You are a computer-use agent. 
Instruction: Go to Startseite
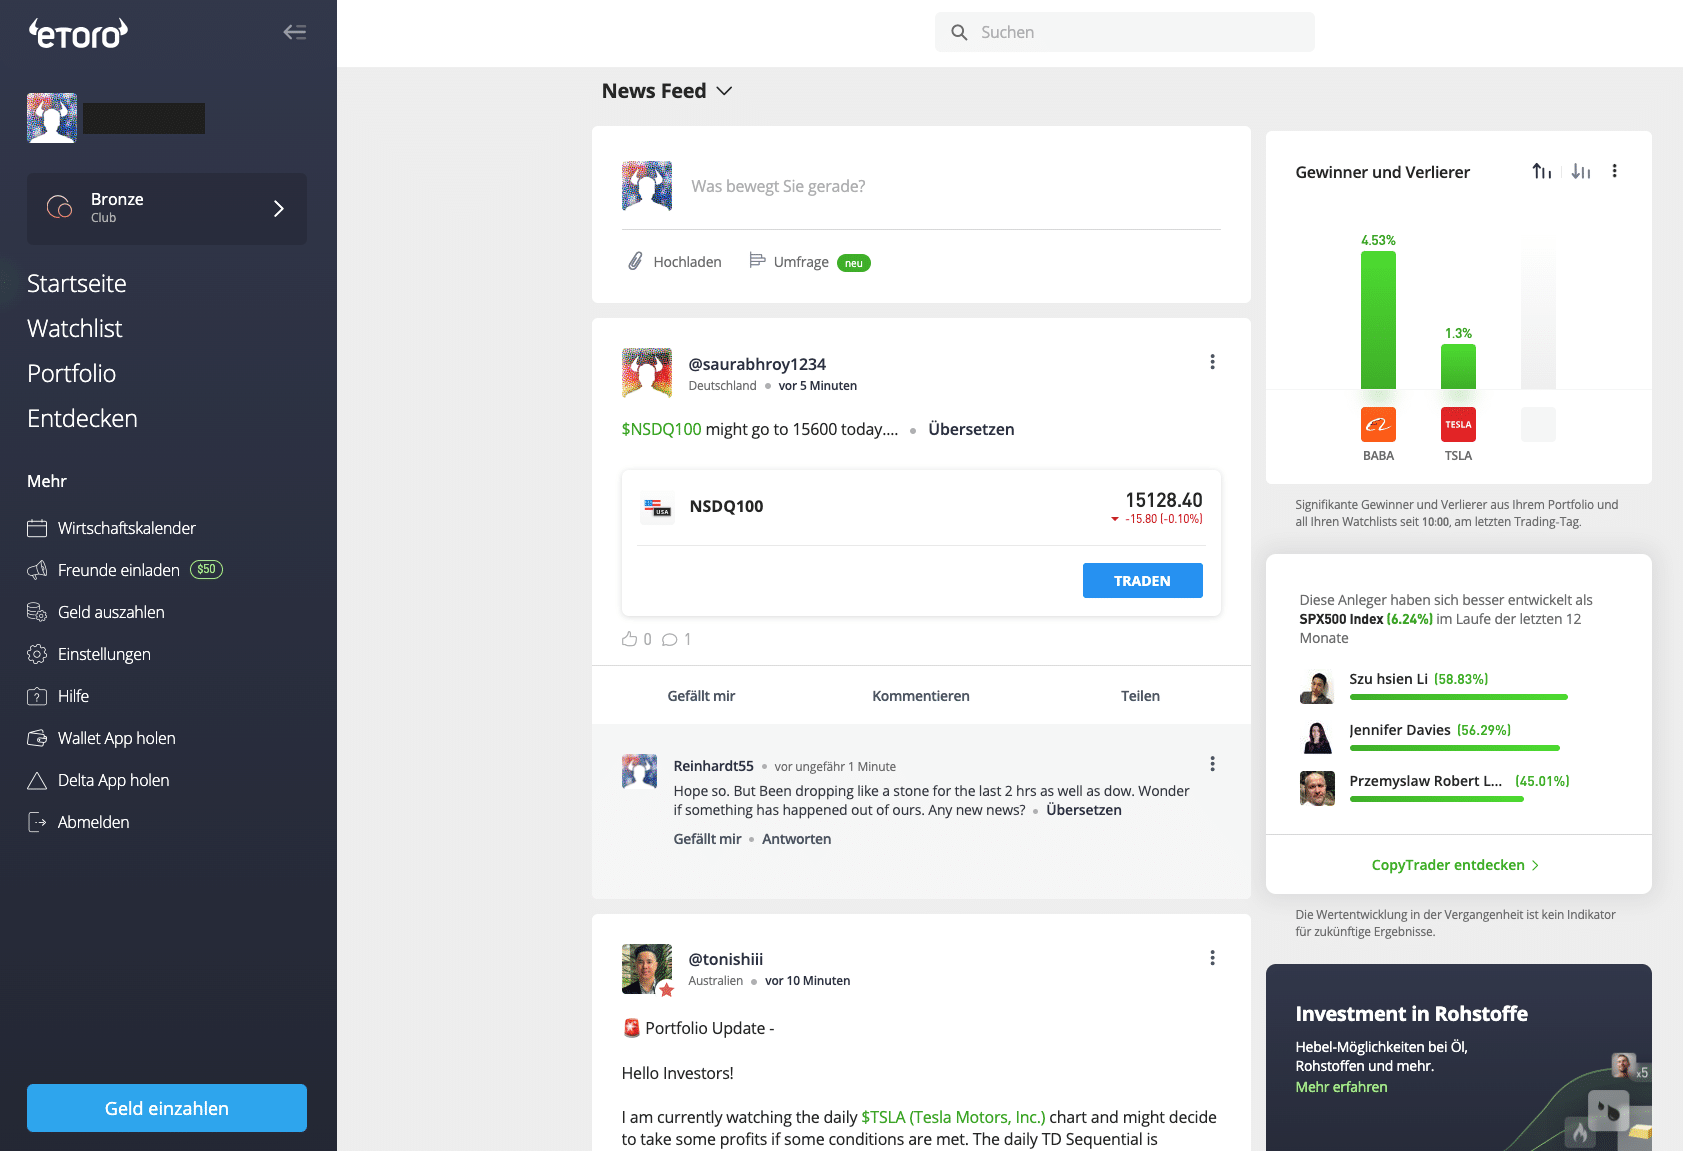77,283
